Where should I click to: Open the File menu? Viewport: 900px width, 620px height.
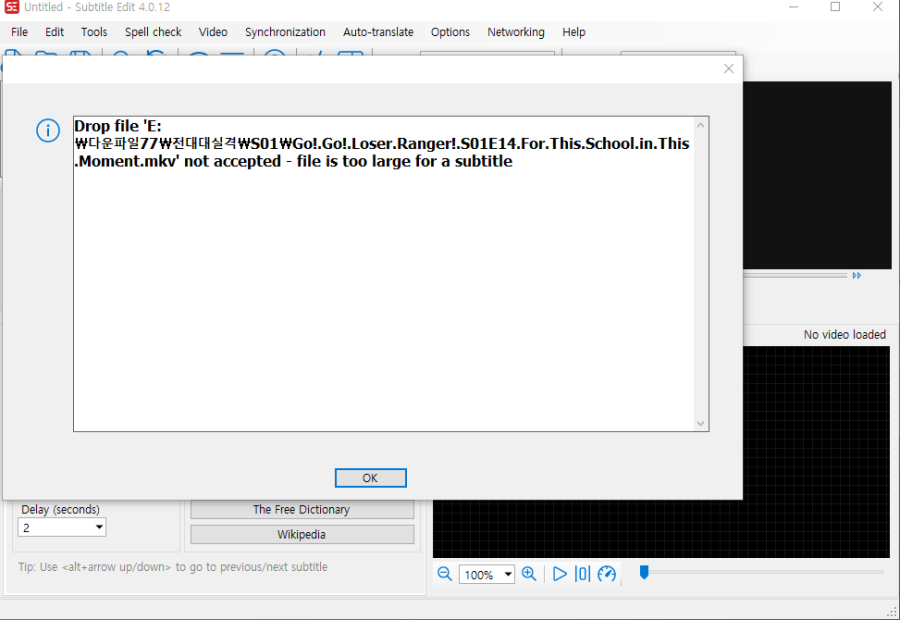[x=20, y=32]
